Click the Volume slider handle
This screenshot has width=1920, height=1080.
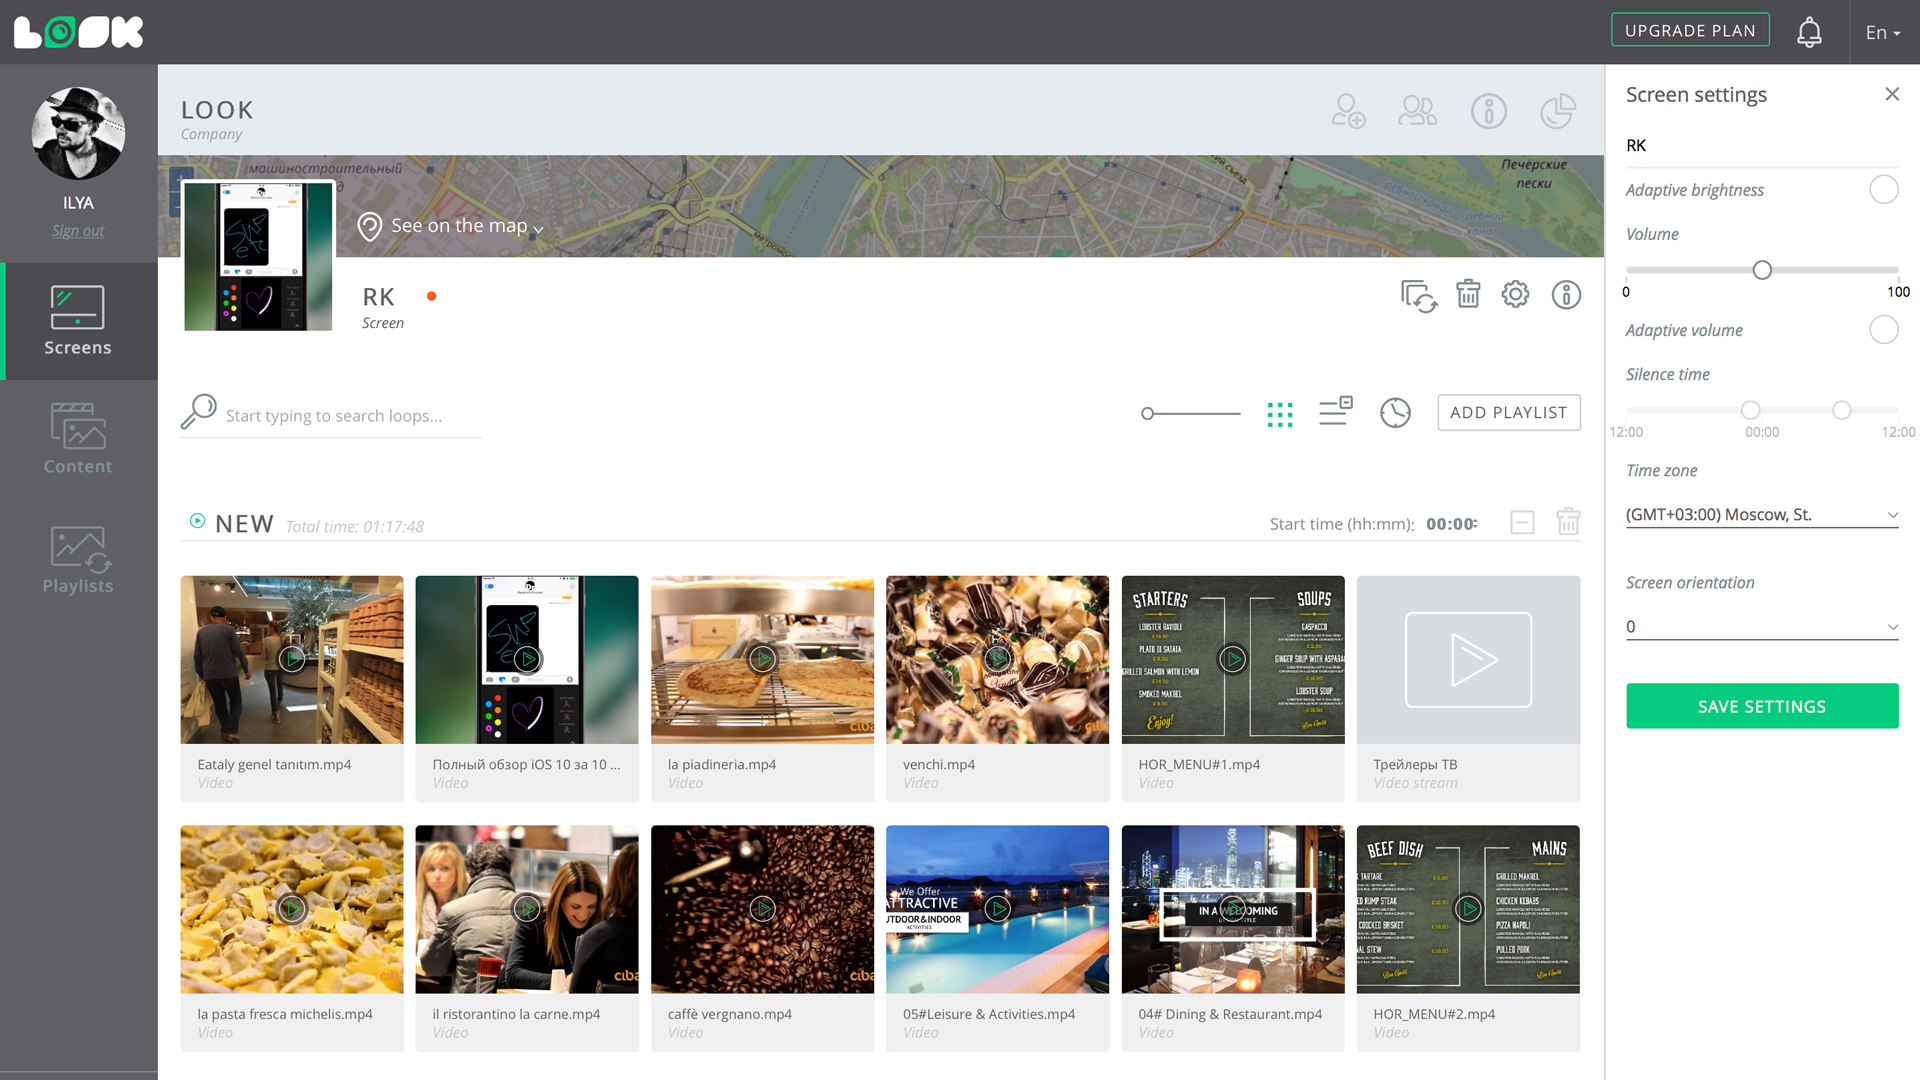[1762, 270]
